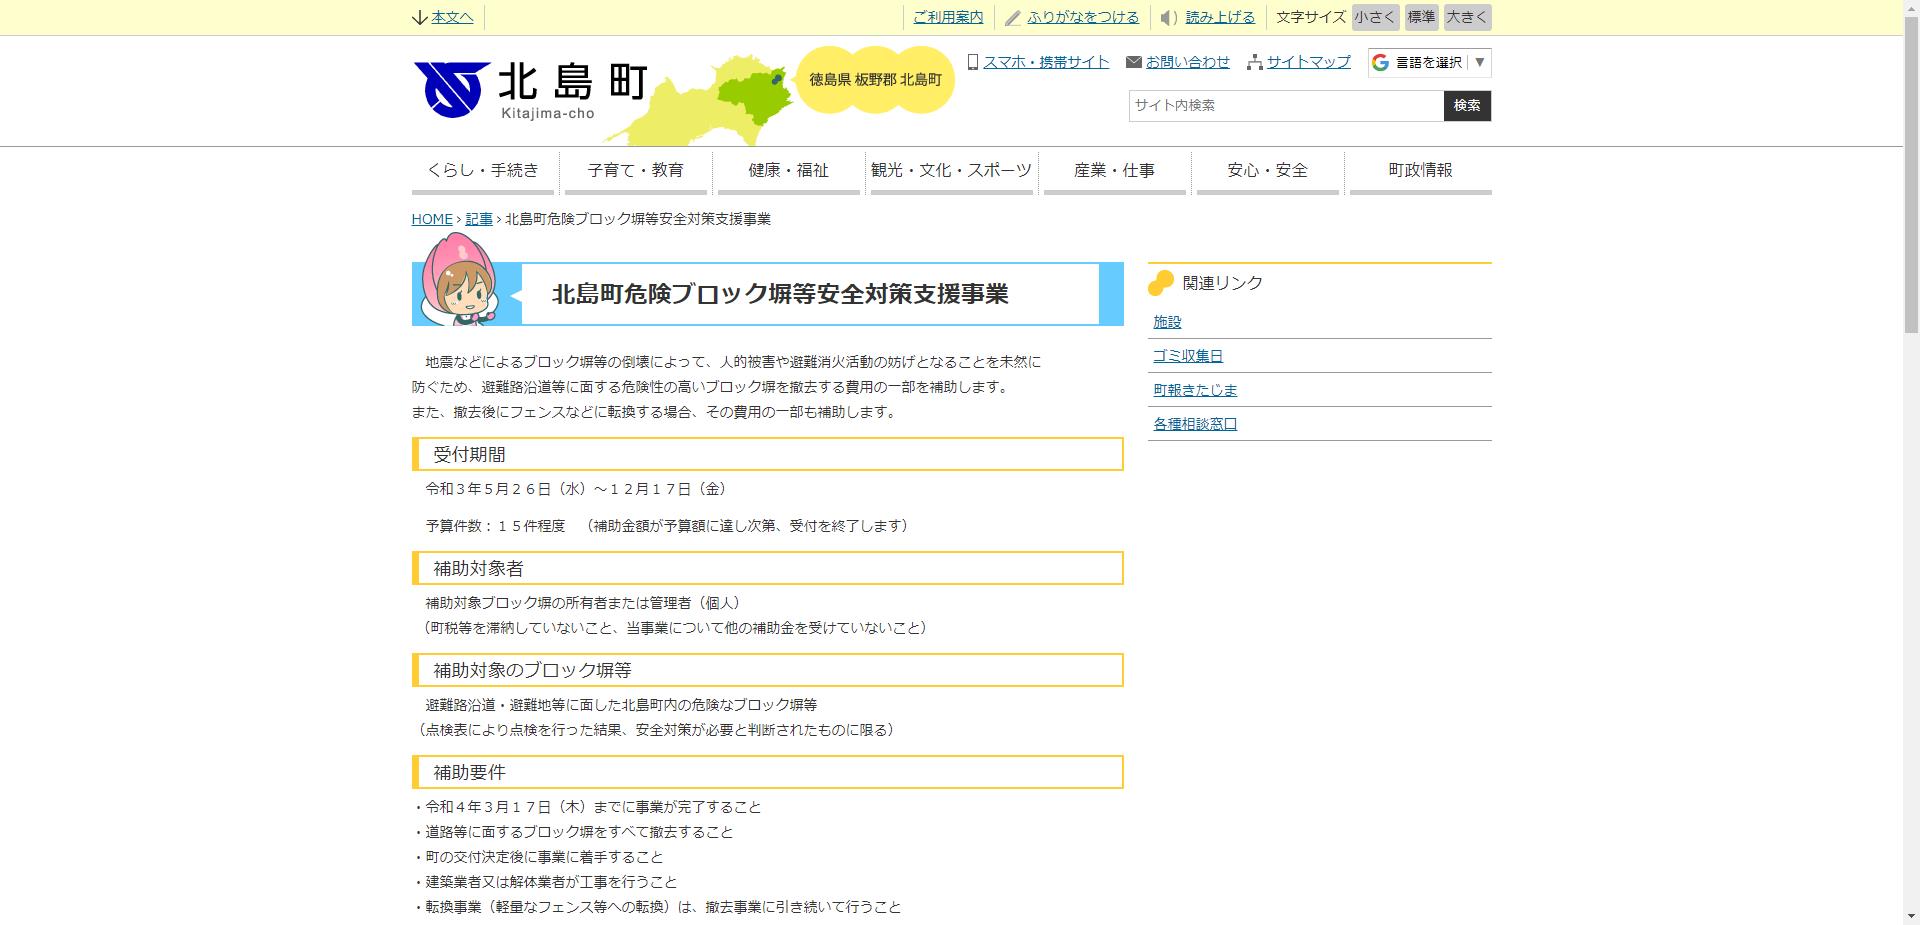The height and width of the screenshot is (925, 1920).
Task: Open the ゴミ収集日 related link
Action: pos(1186,355)
